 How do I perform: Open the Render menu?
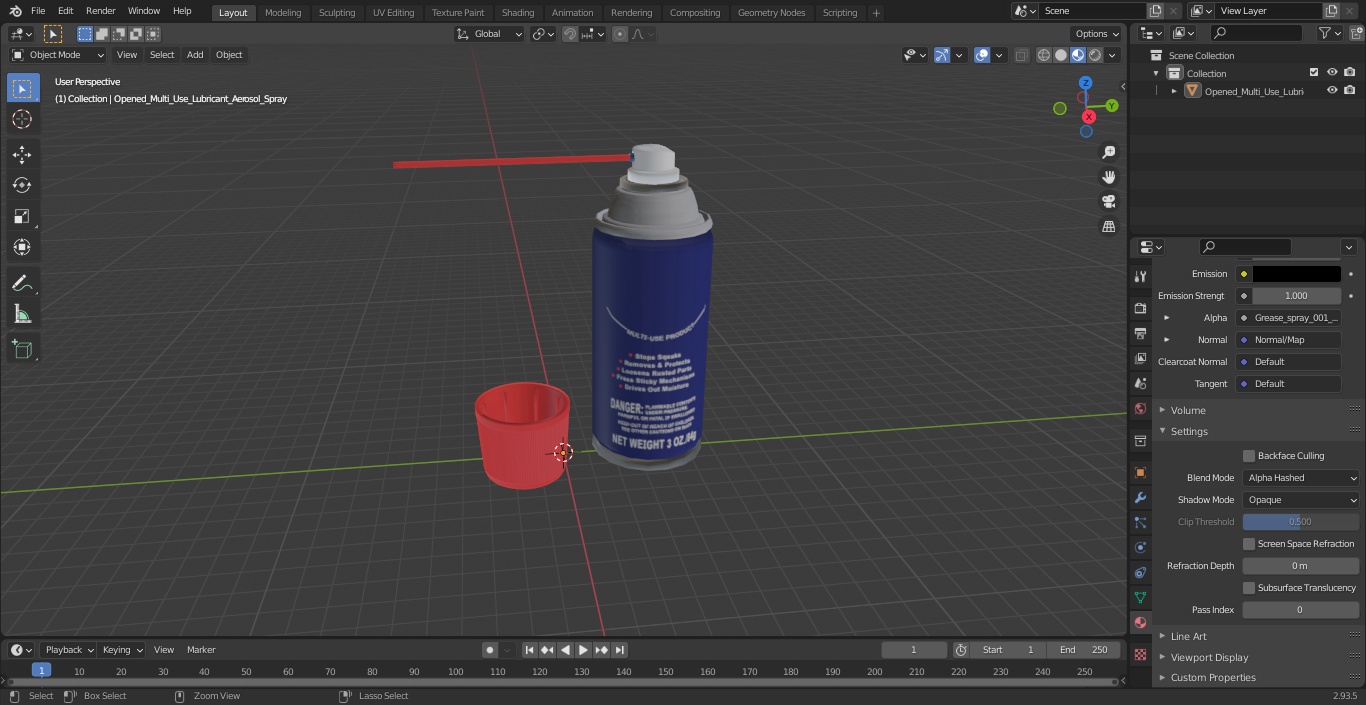100,11
